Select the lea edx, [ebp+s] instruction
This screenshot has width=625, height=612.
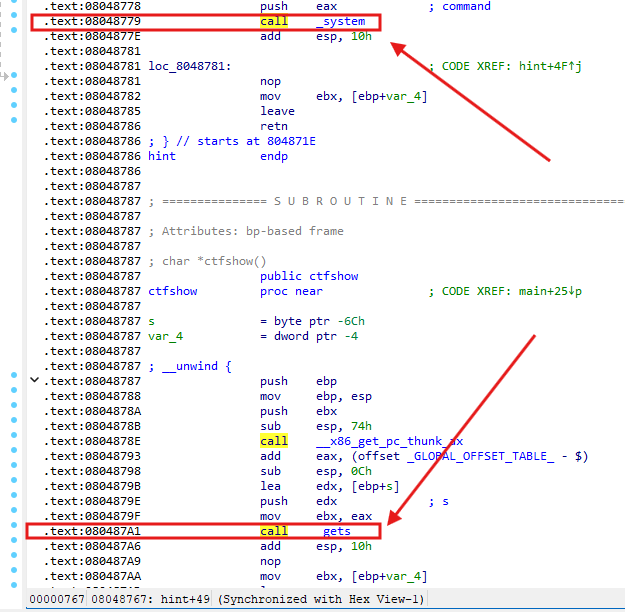click(330, 486)
